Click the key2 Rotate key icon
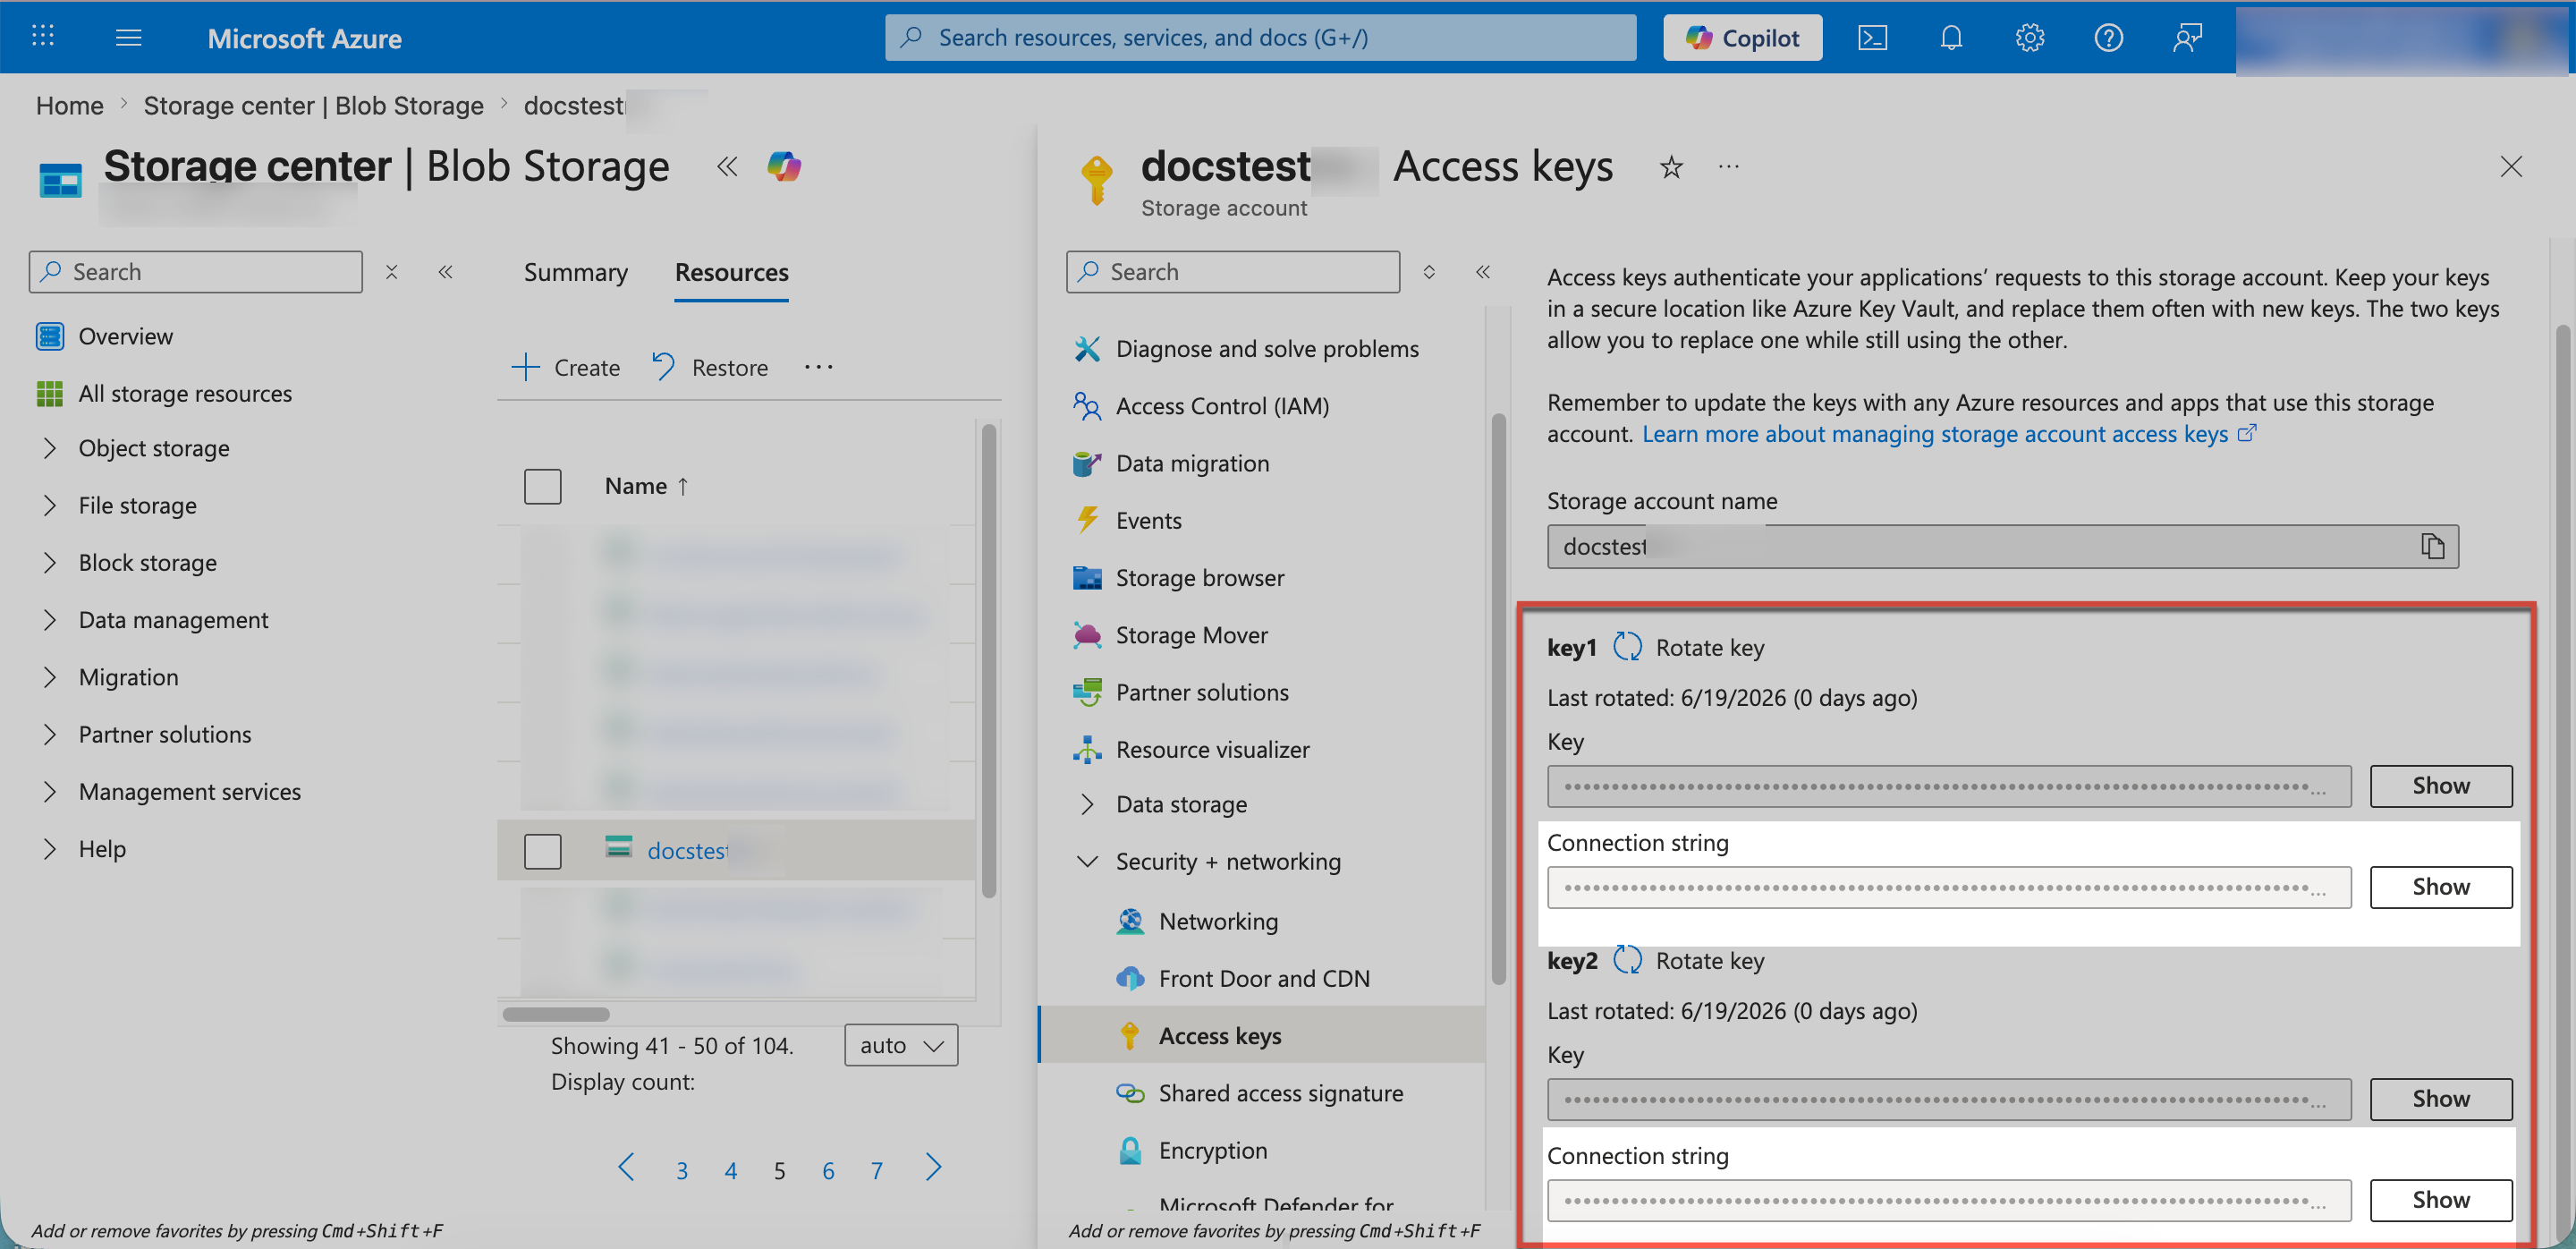 (1627, 960)
